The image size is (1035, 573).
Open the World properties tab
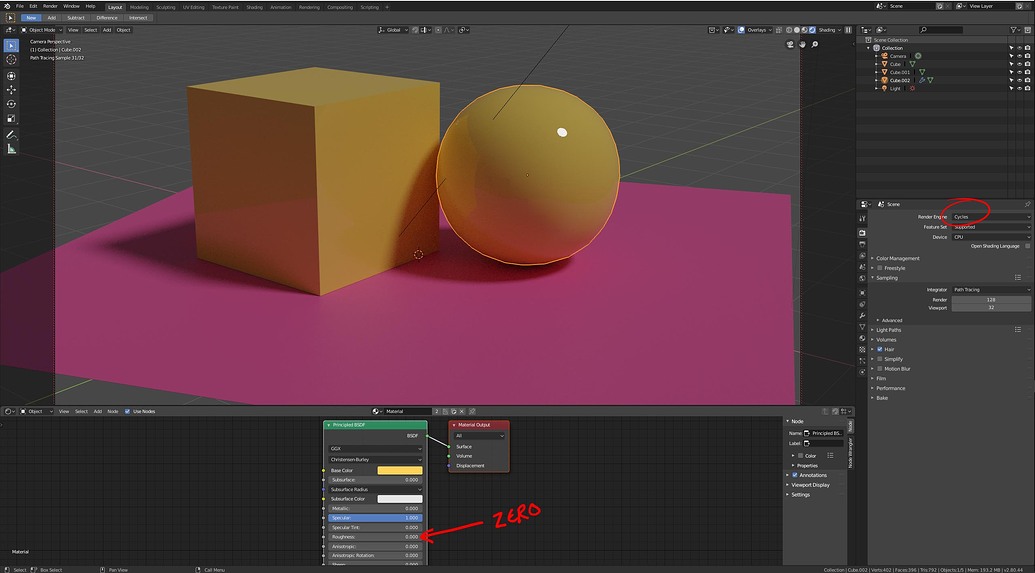[862, 278]
